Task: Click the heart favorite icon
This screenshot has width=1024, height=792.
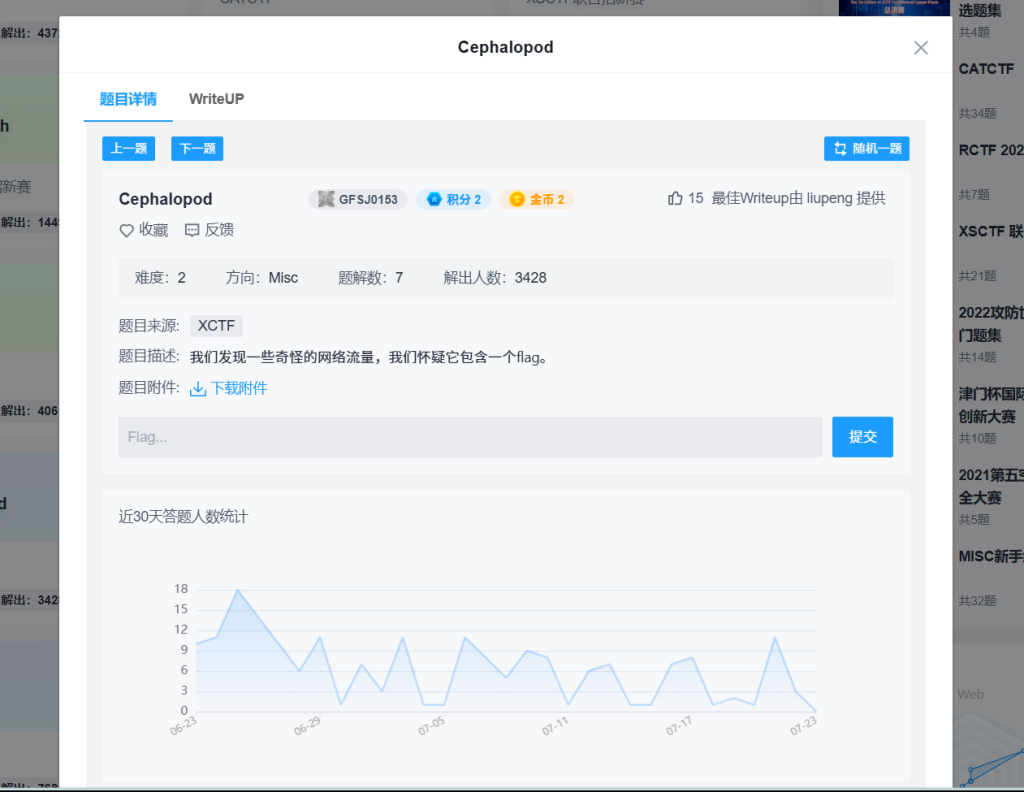Action: tap(127, 230)
